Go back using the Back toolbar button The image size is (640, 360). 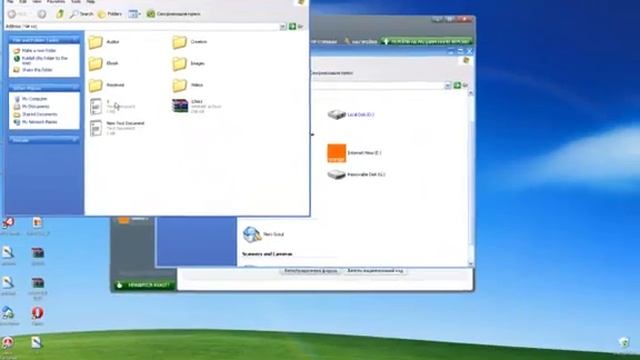(x=18, y=14)
